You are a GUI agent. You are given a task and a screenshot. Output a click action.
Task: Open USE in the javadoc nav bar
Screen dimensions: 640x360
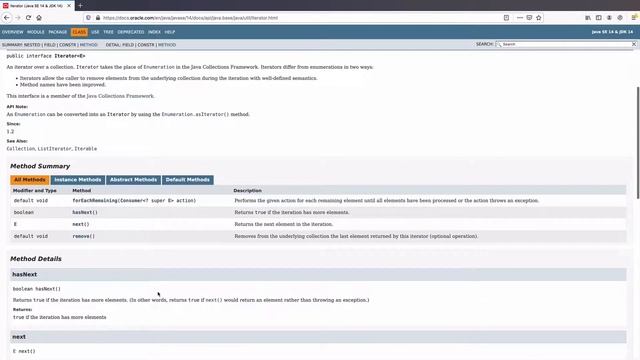(95, 32)
